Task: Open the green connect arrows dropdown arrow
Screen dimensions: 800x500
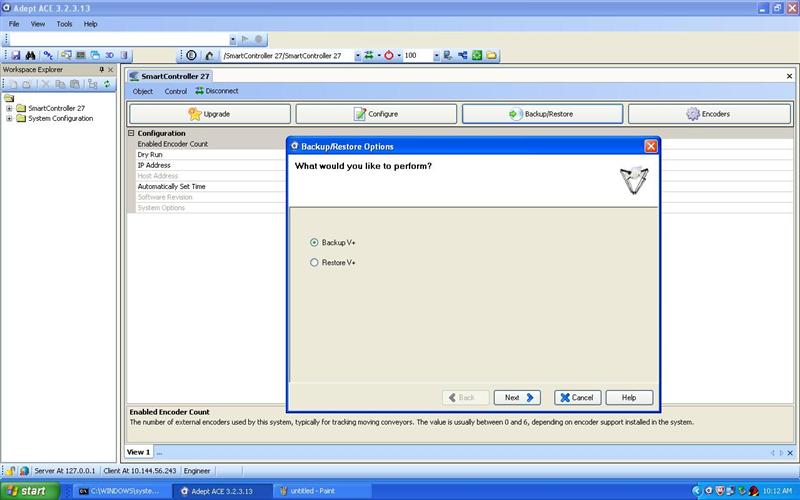Action: [379, 56]
